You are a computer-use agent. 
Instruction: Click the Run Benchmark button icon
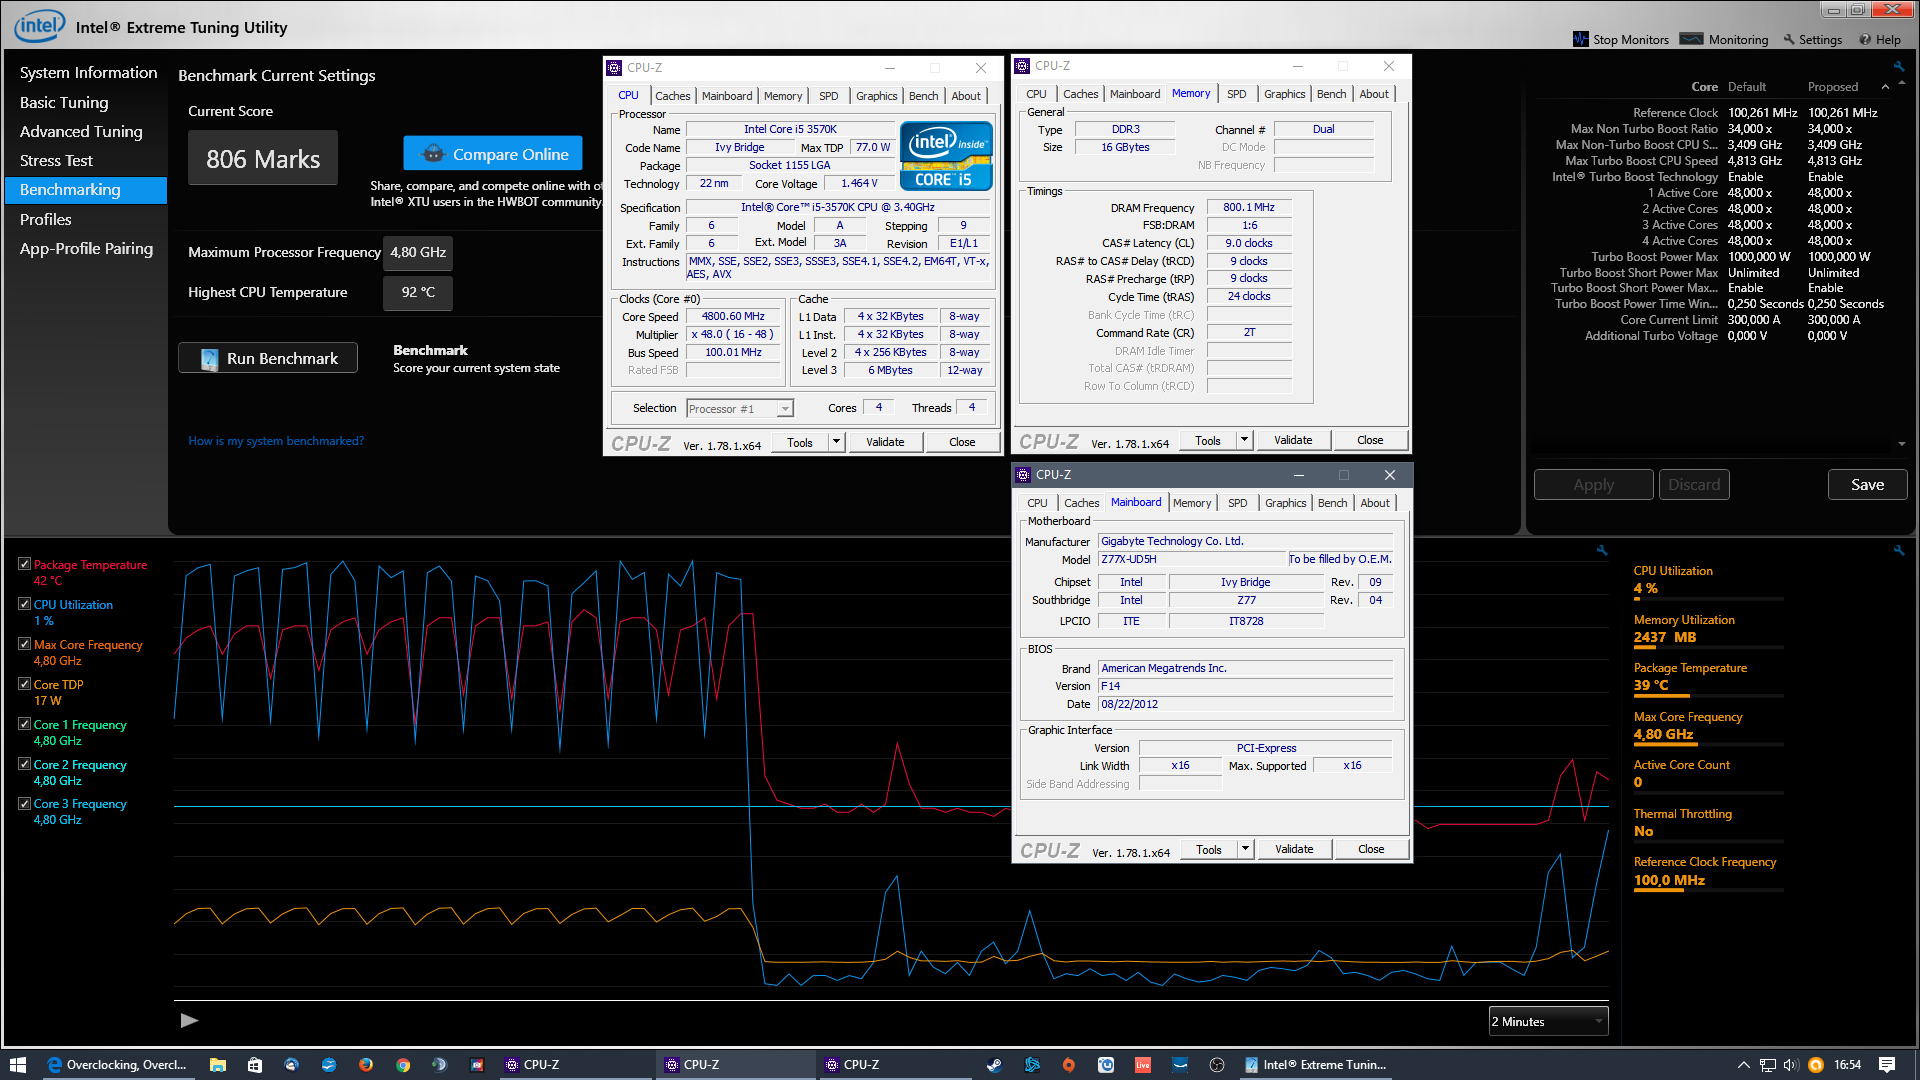(209, 358)
